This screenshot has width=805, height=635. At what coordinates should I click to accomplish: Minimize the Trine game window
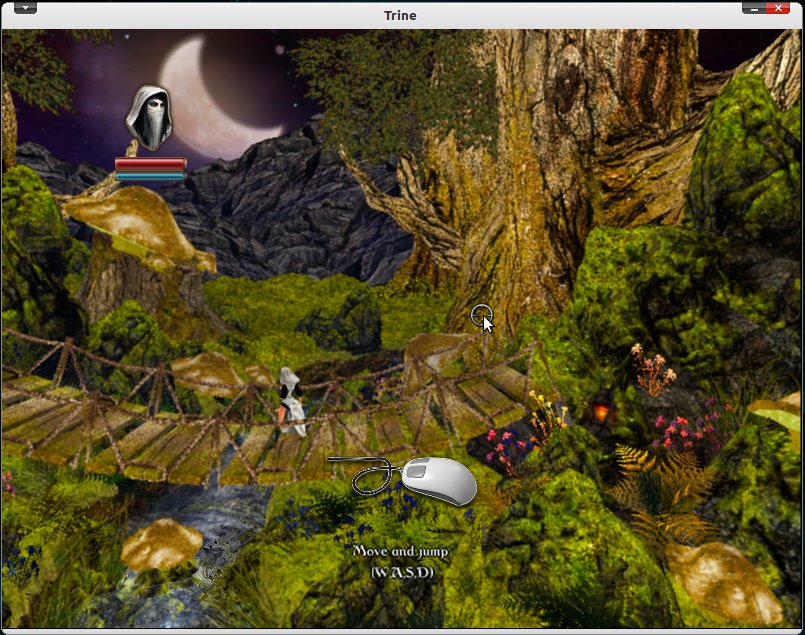[753, 7]
